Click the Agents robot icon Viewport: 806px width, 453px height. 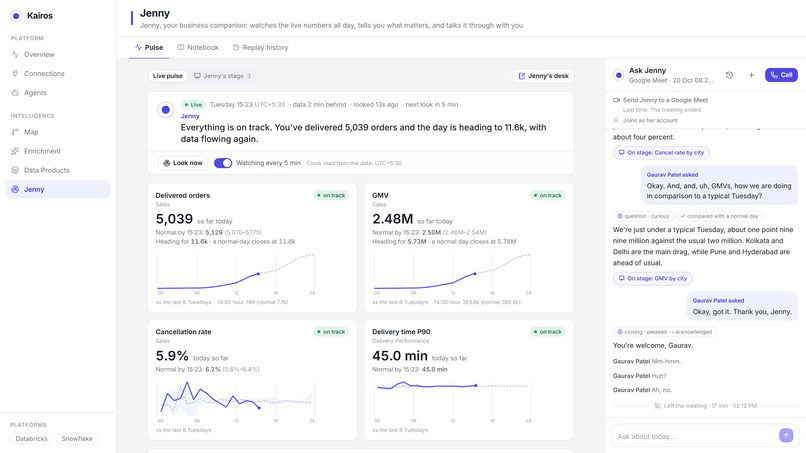(x=15, y=93)
